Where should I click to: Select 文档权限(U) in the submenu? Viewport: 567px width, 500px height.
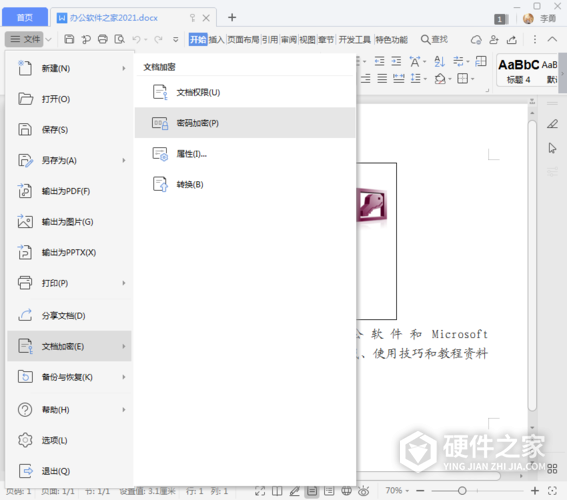point(245,92)
